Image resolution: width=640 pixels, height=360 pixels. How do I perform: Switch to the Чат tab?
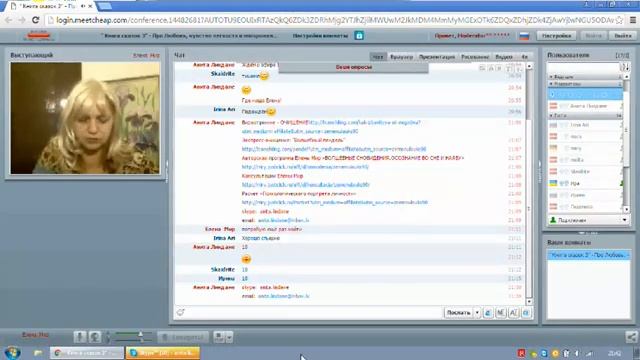point(378,57)
